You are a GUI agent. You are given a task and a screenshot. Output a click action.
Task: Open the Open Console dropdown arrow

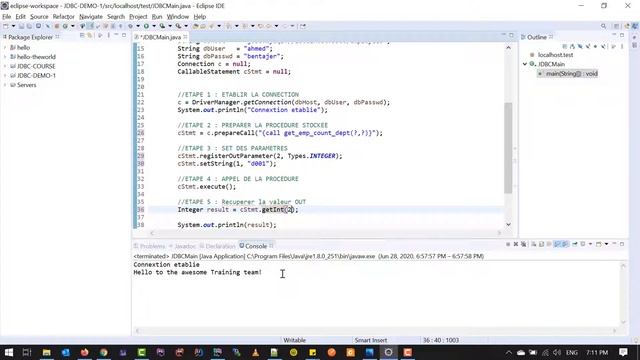[x=607, y=244]
